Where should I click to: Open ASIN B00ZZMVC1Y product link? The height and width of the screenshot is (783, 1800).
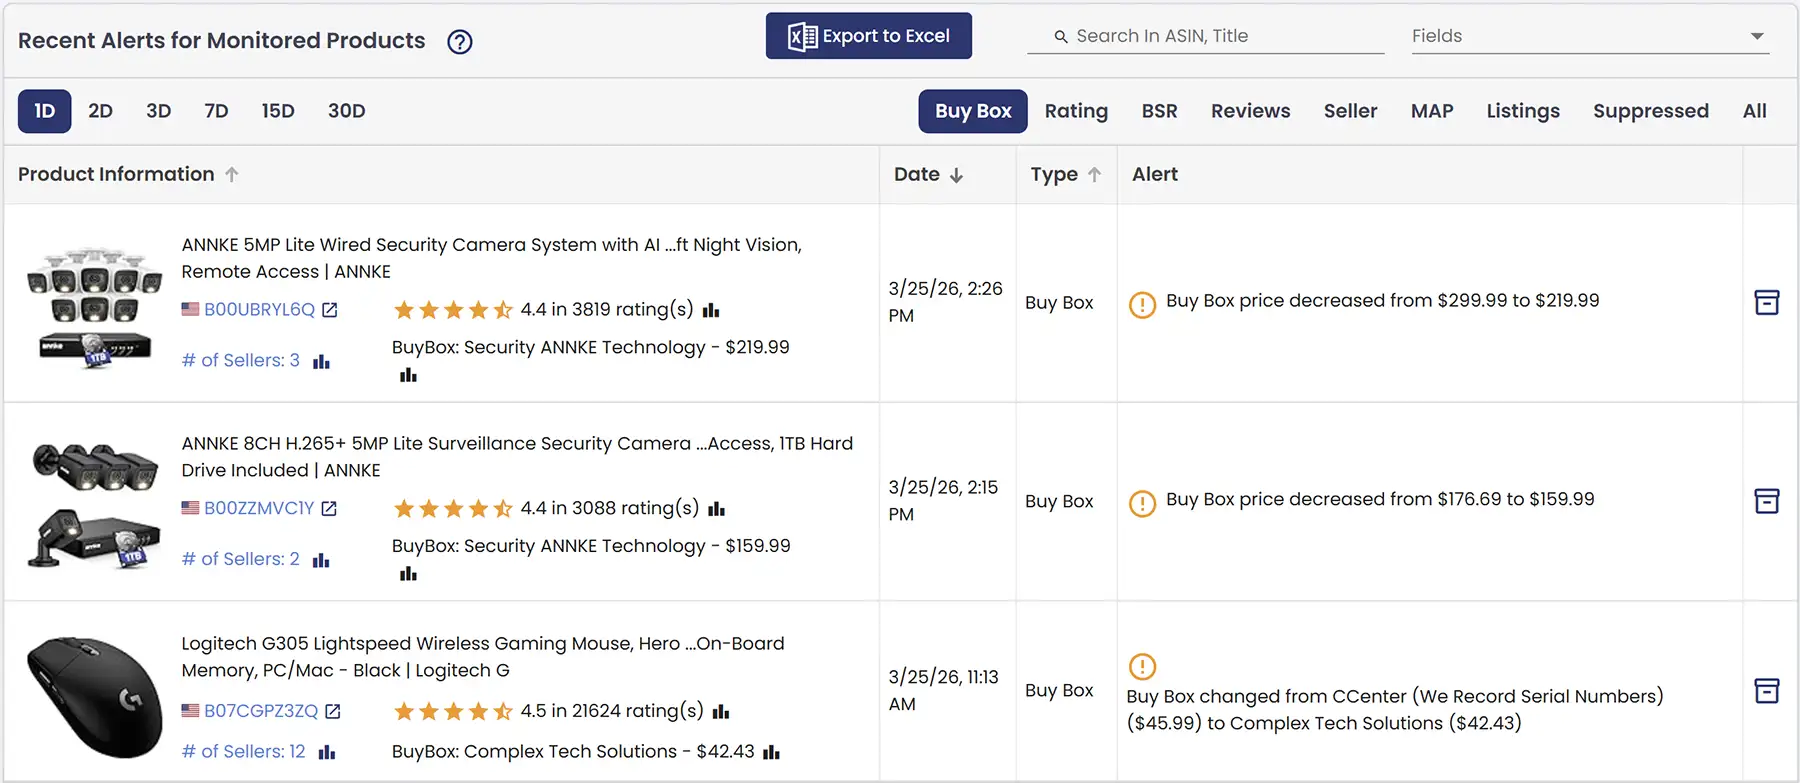click(259, 508)
